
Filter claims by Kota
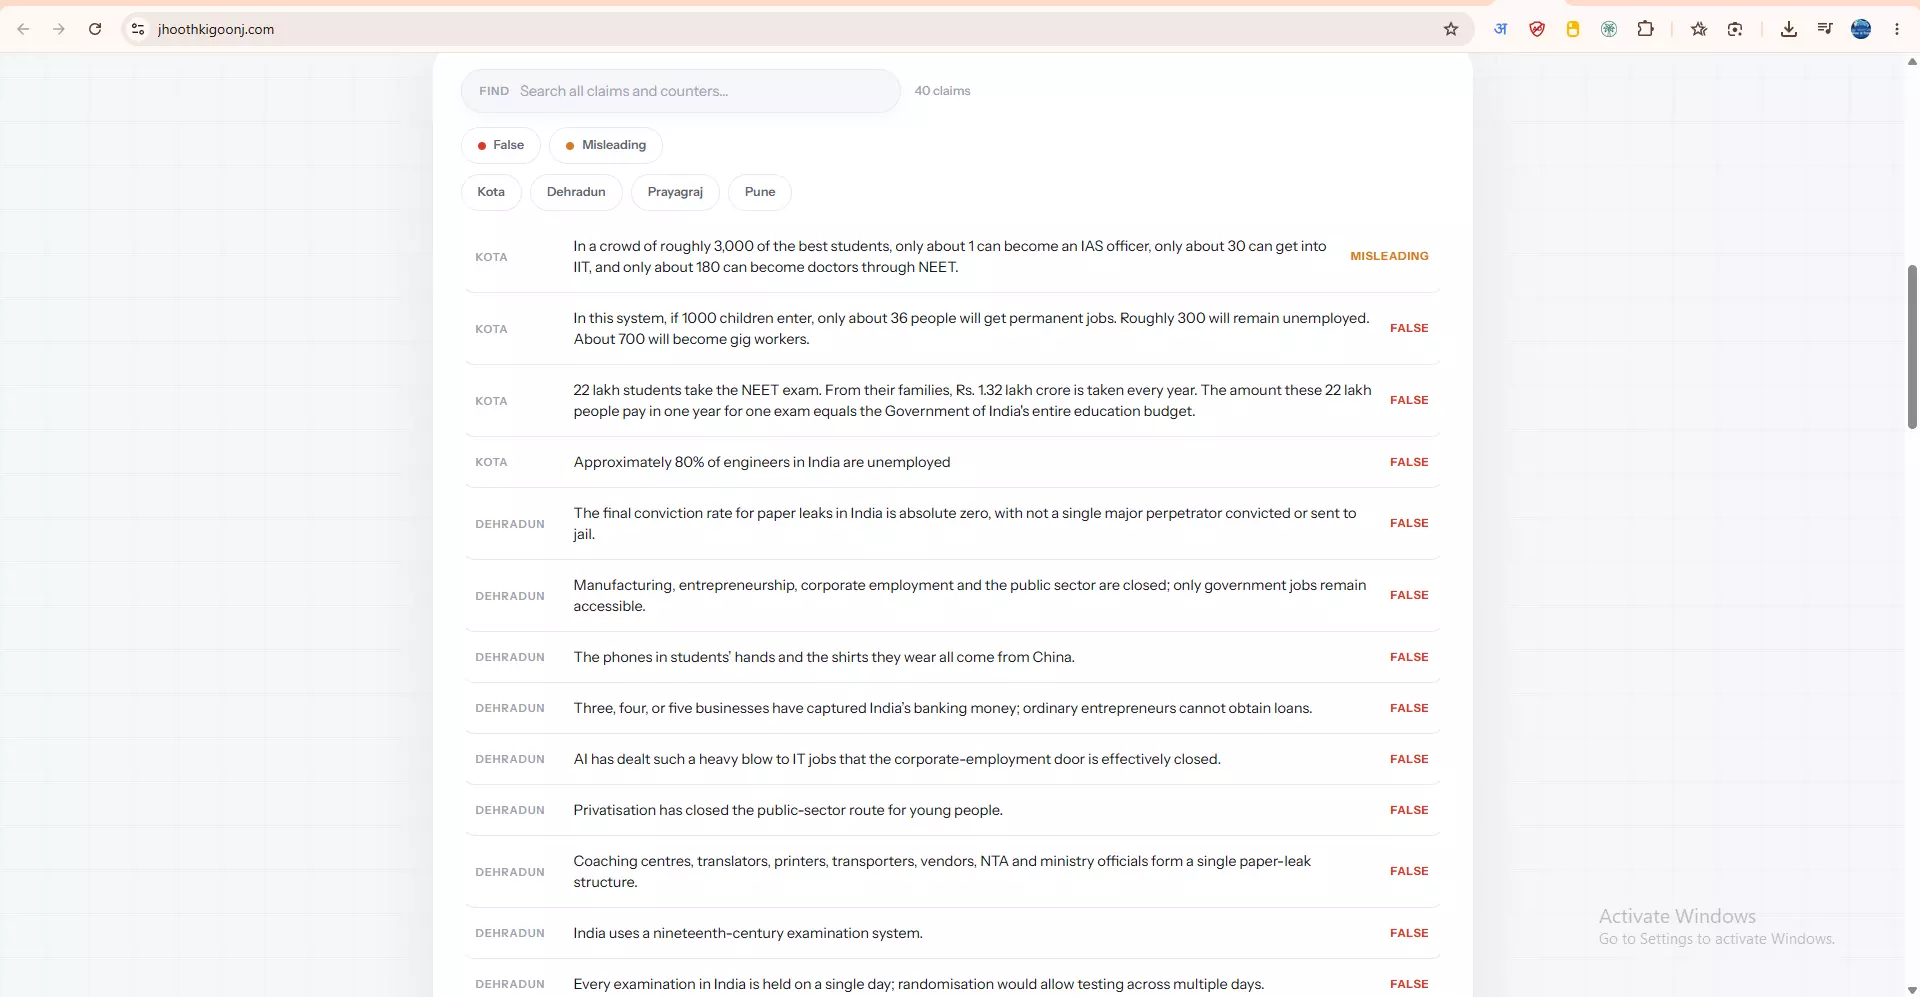(x=491, y=192)
